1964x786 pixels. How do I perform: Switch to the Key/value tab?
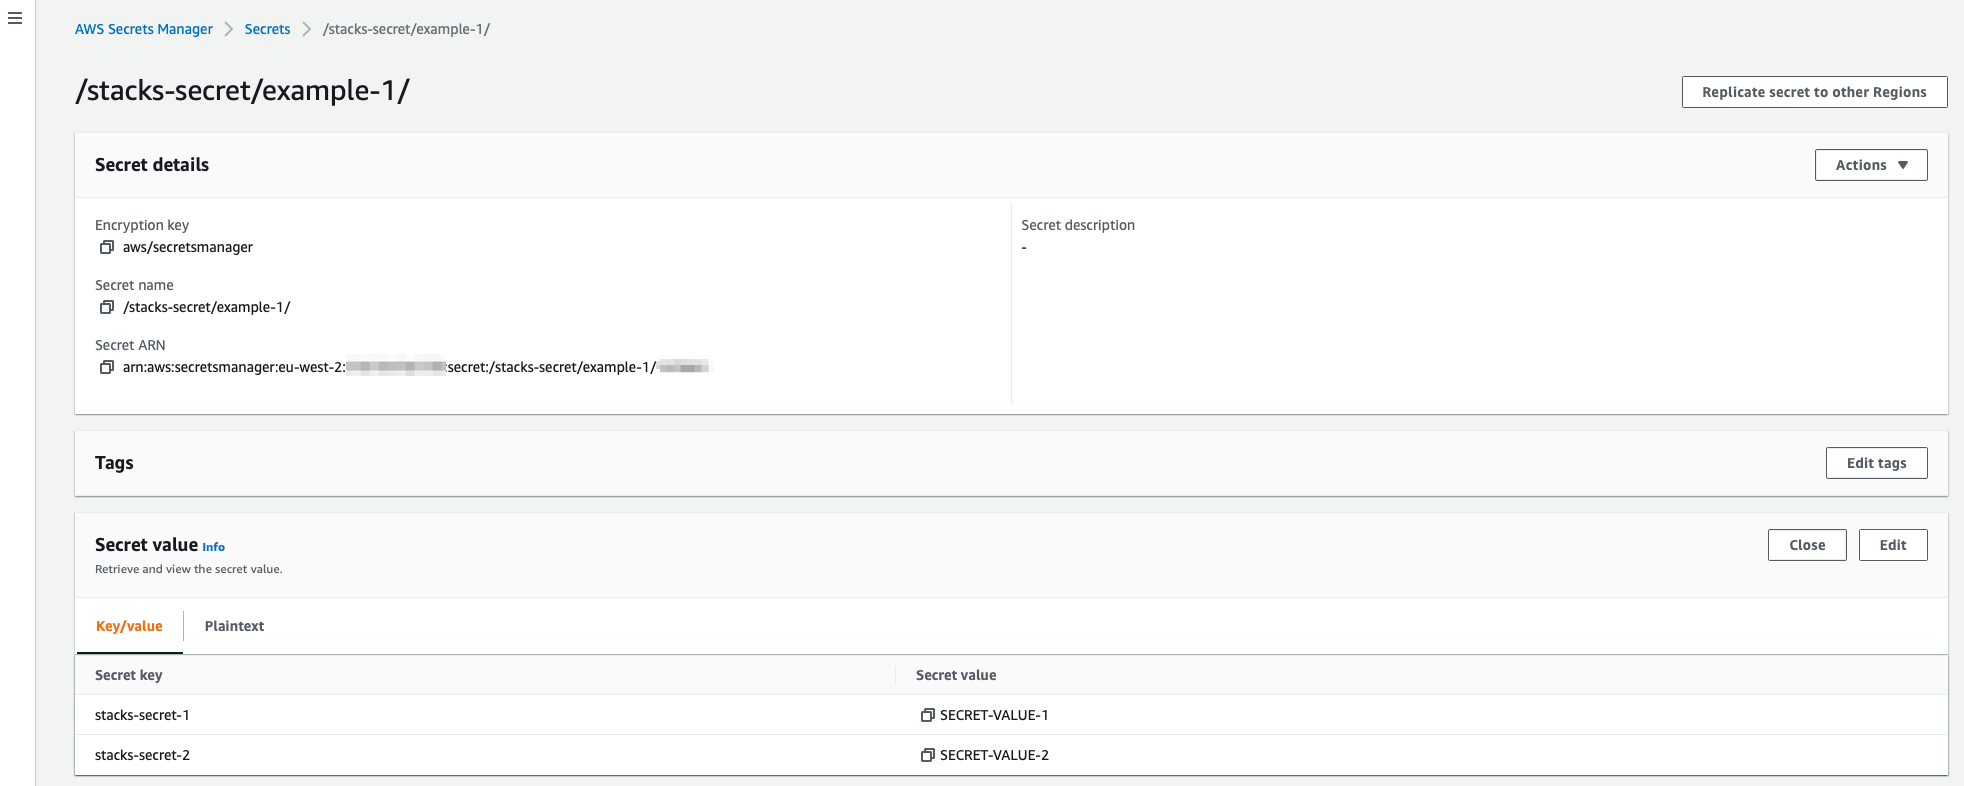[x=129, y=626]
